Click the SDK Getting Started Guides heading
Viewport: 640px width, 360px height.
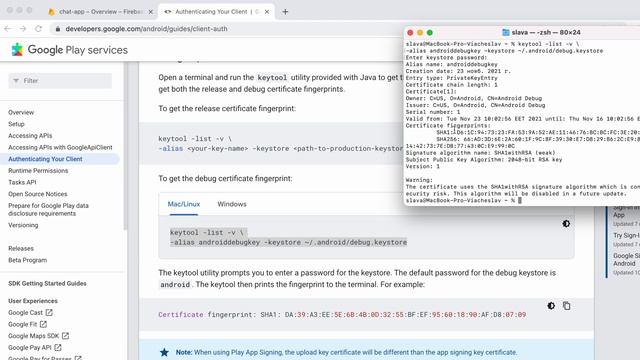click(47, 283)
